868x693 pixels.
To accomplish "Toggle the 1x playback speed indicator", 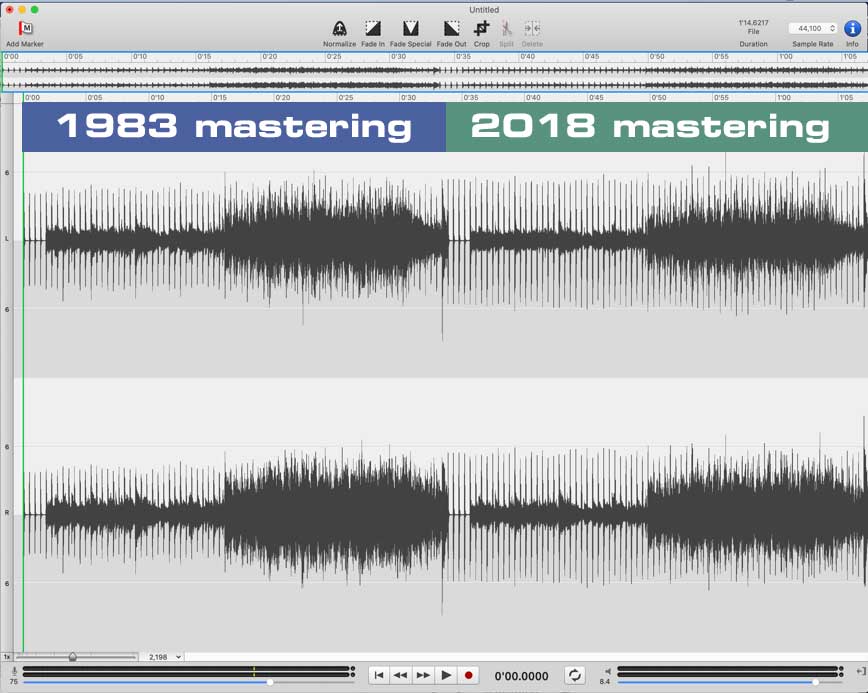I will click(8, 657).
